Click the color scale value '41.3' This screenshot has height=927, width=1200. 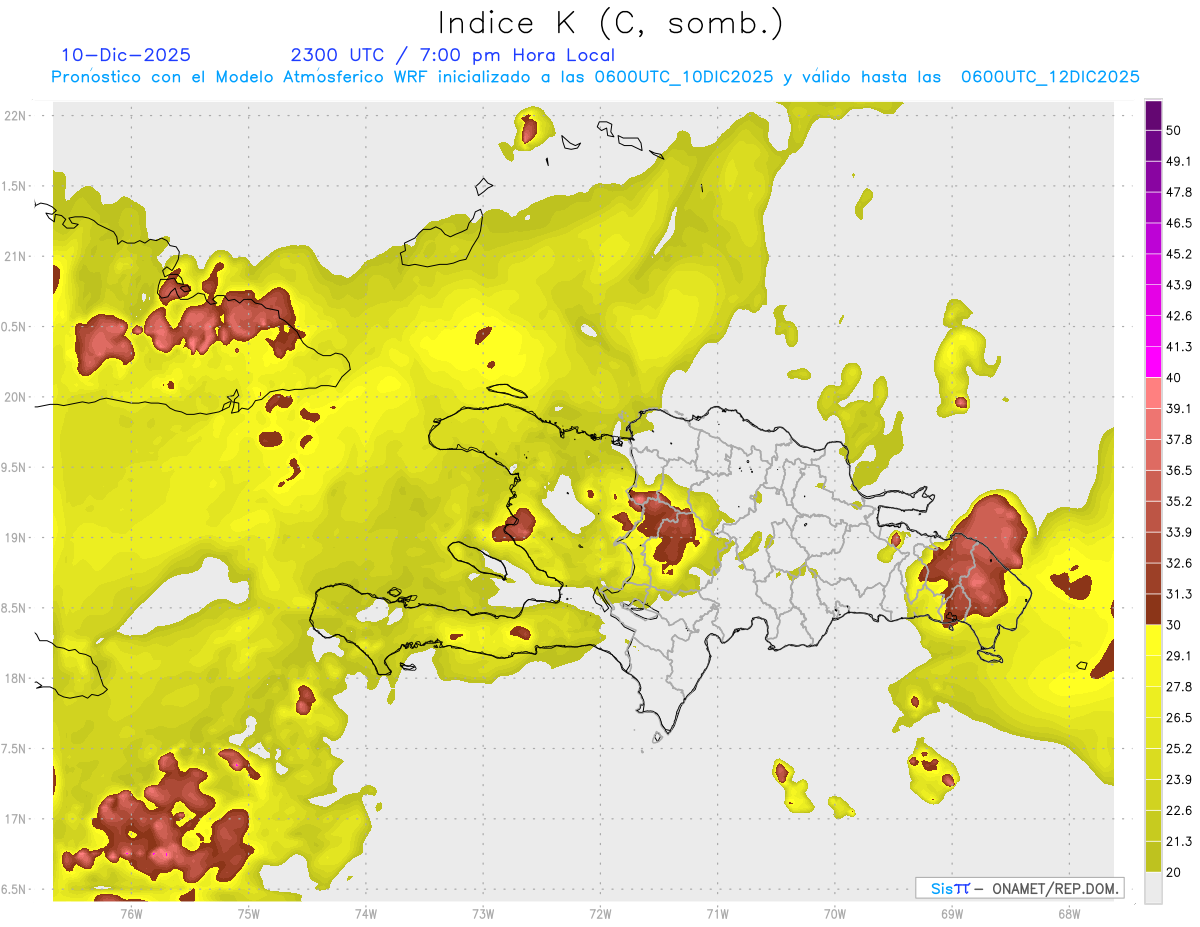1179,347
